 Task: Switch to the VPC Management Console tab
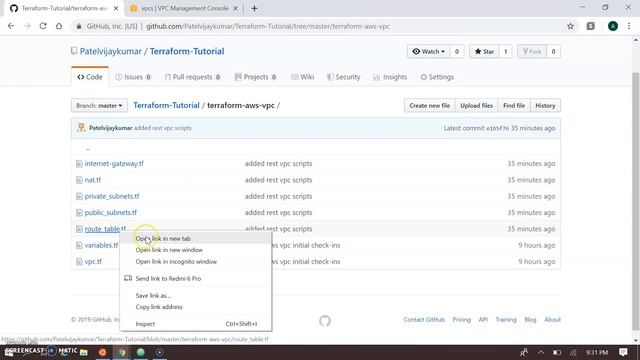pos(184,8)
